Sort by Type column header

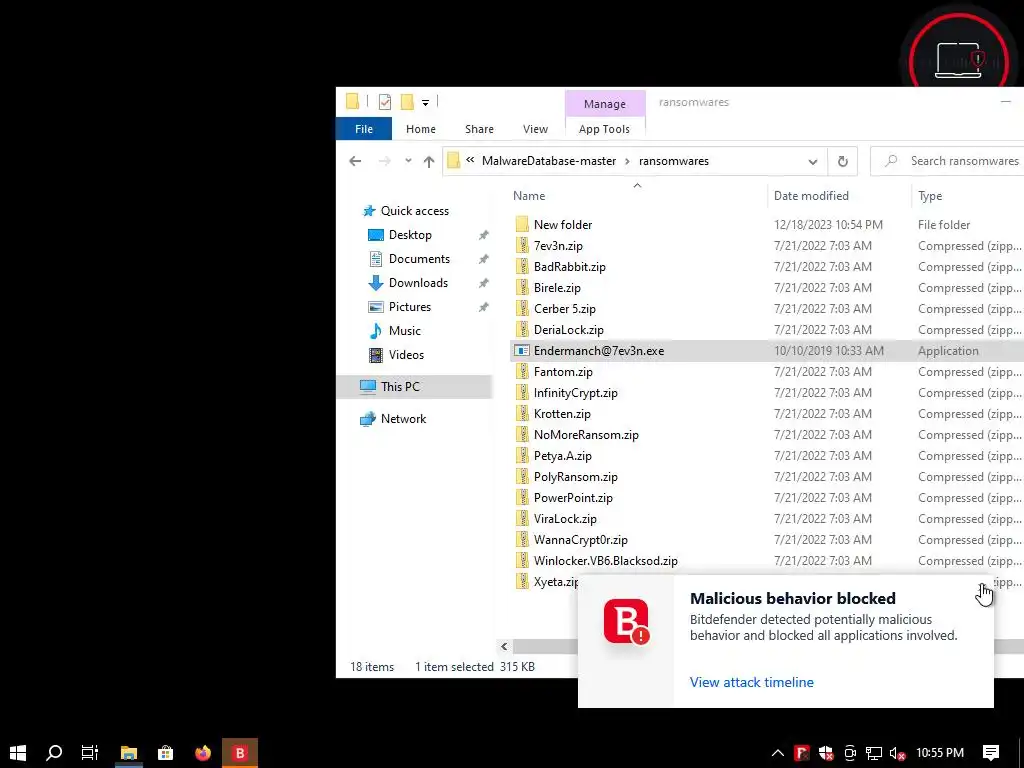point(930,196)
